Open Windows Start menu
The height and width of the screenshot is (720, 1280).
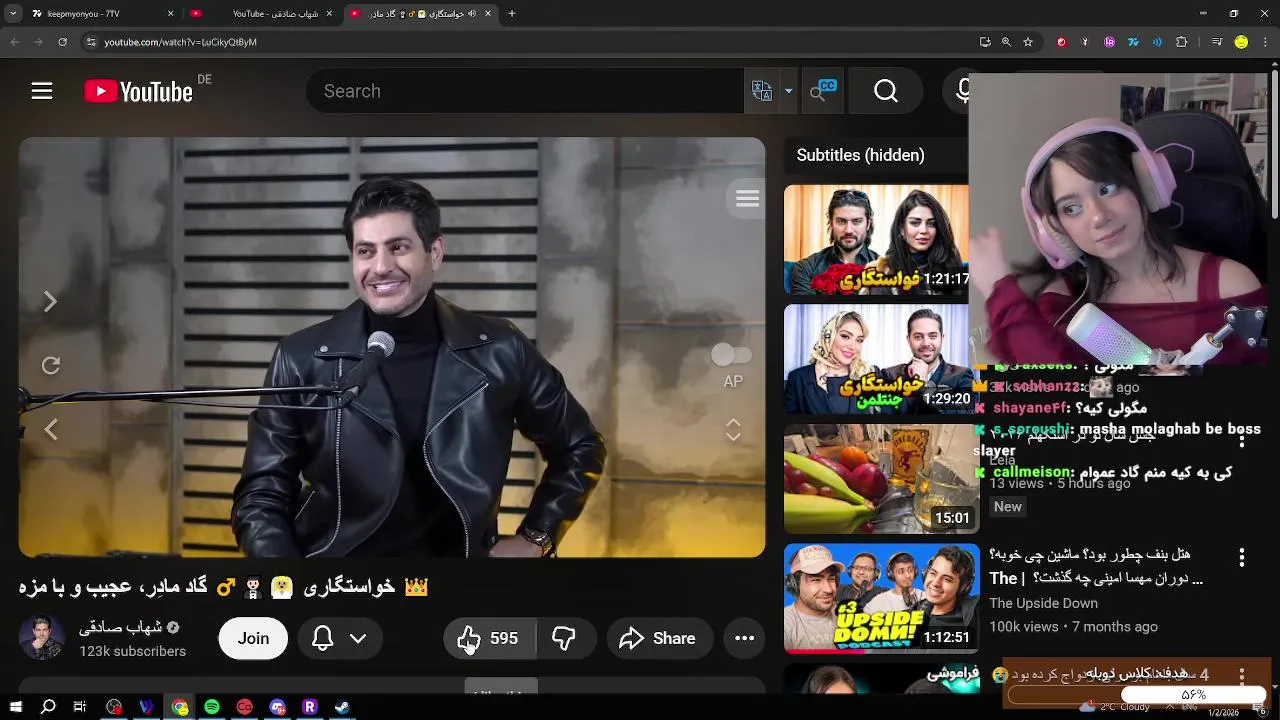15,707
